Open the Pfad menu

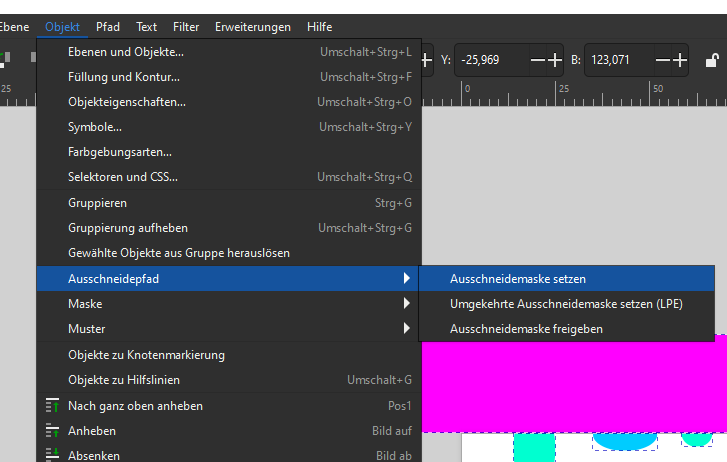(x=107, y=27)
